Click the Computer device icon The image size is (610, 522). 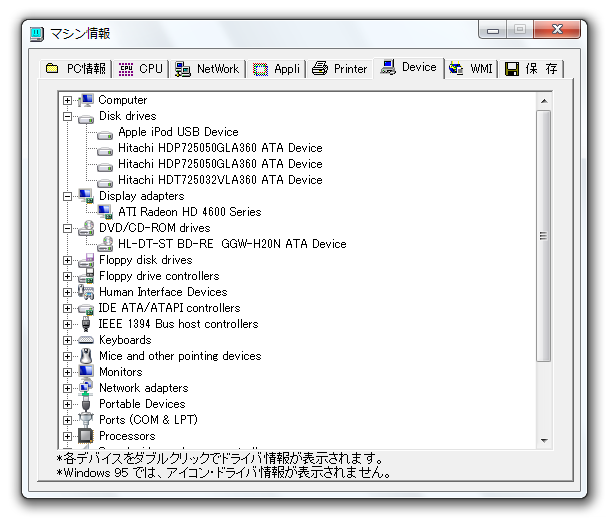[86, 100]
